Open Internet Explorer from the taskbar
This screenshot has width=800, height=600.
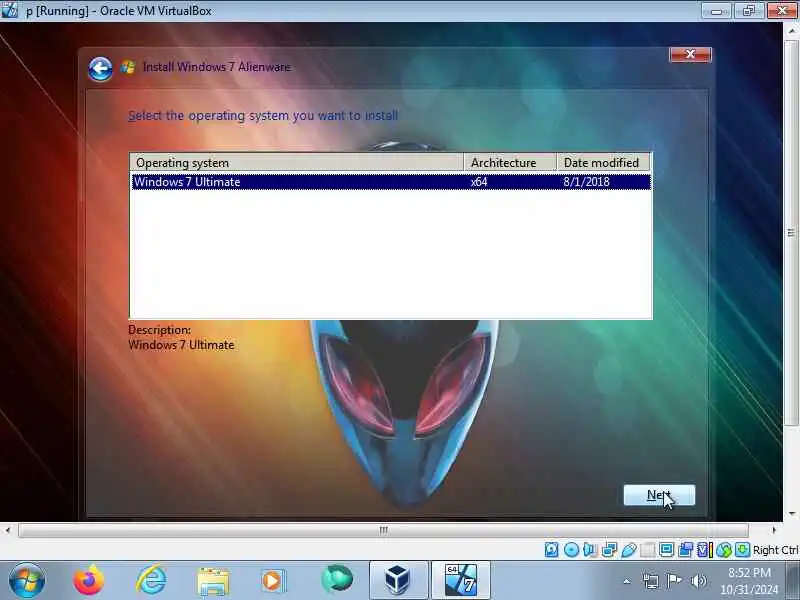[x=151, y=580]
